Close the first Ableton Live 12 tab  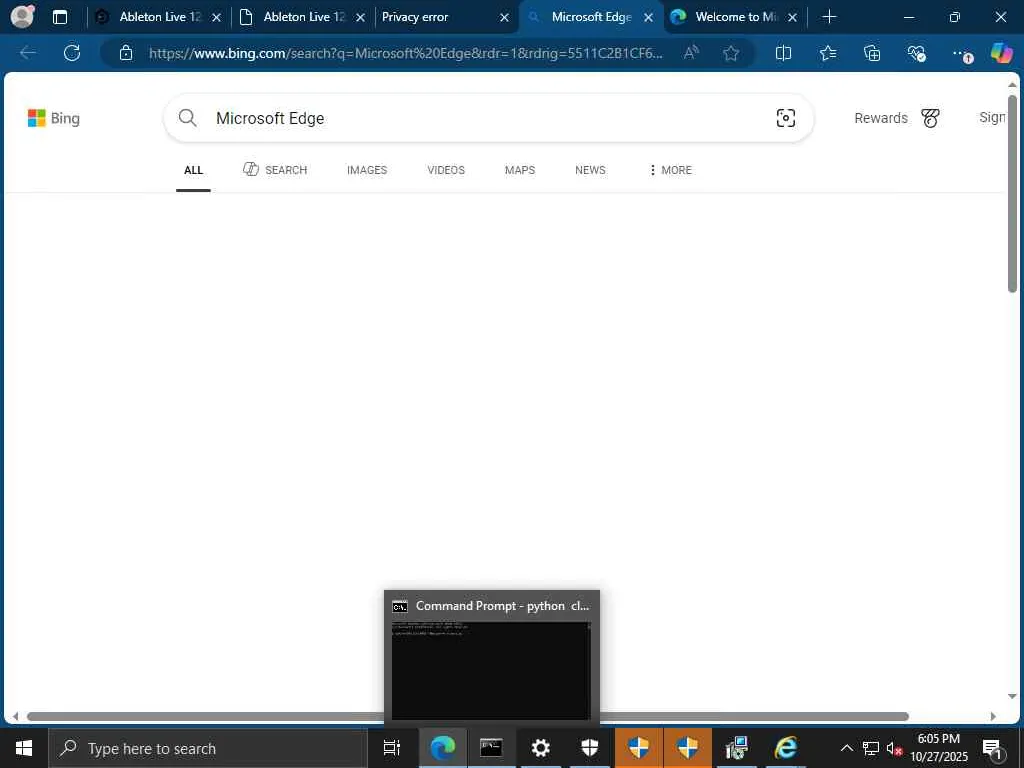point(216,18)
